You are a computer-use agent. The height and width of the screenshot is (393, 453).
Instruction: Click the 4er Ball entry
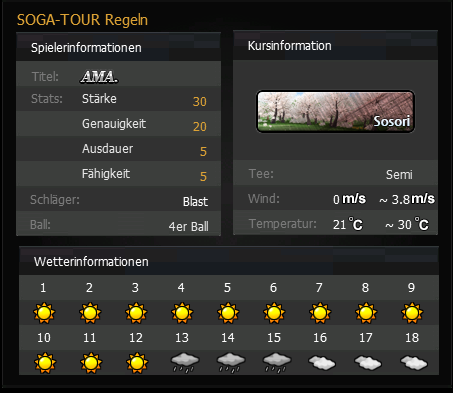189,227
